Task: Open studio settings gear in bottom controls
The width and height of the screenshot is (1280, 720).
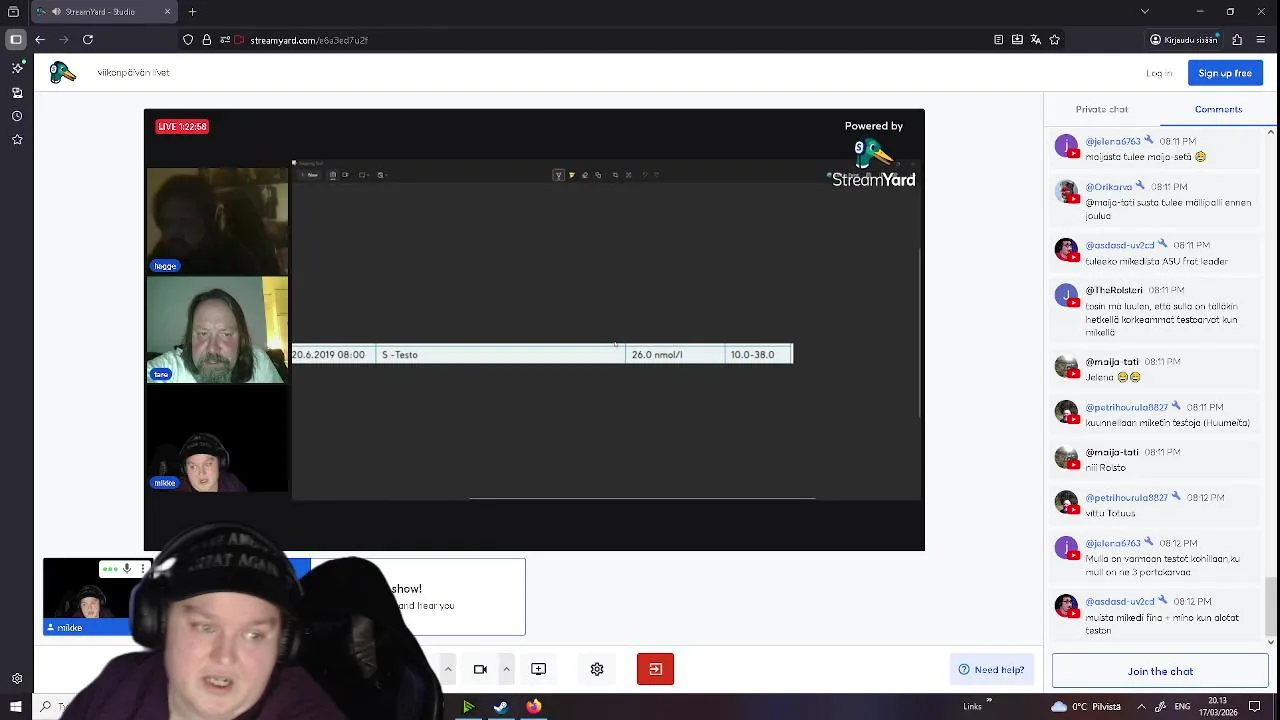Action: tap(597, 669)
